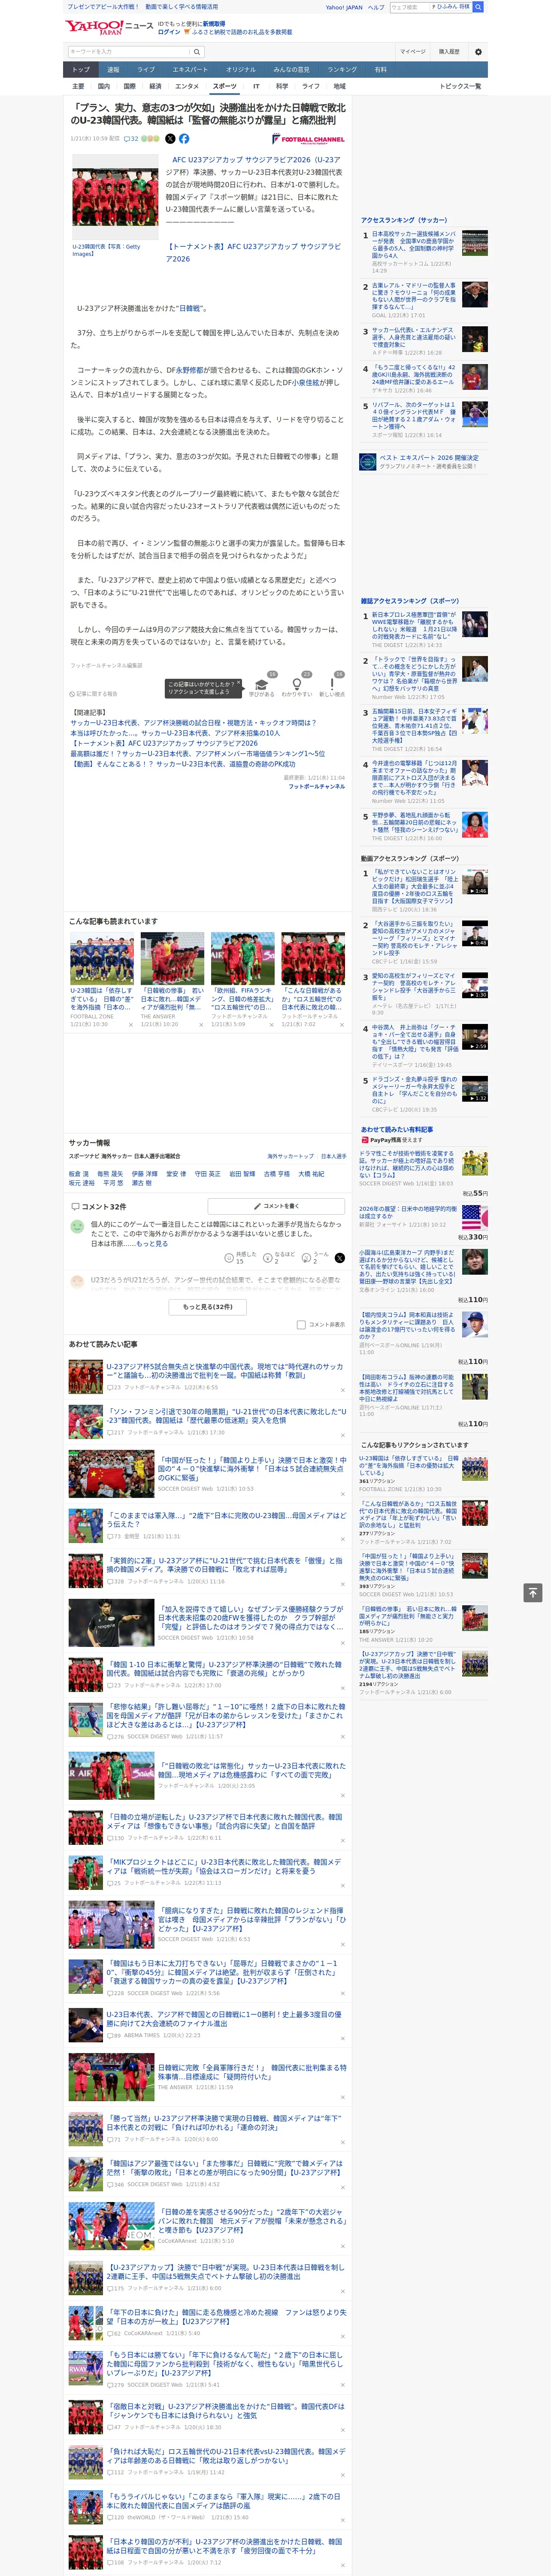Click the green avatar of the first commenter
The height and width of the screenshot is (2576, 551).
coord(77,1226)
